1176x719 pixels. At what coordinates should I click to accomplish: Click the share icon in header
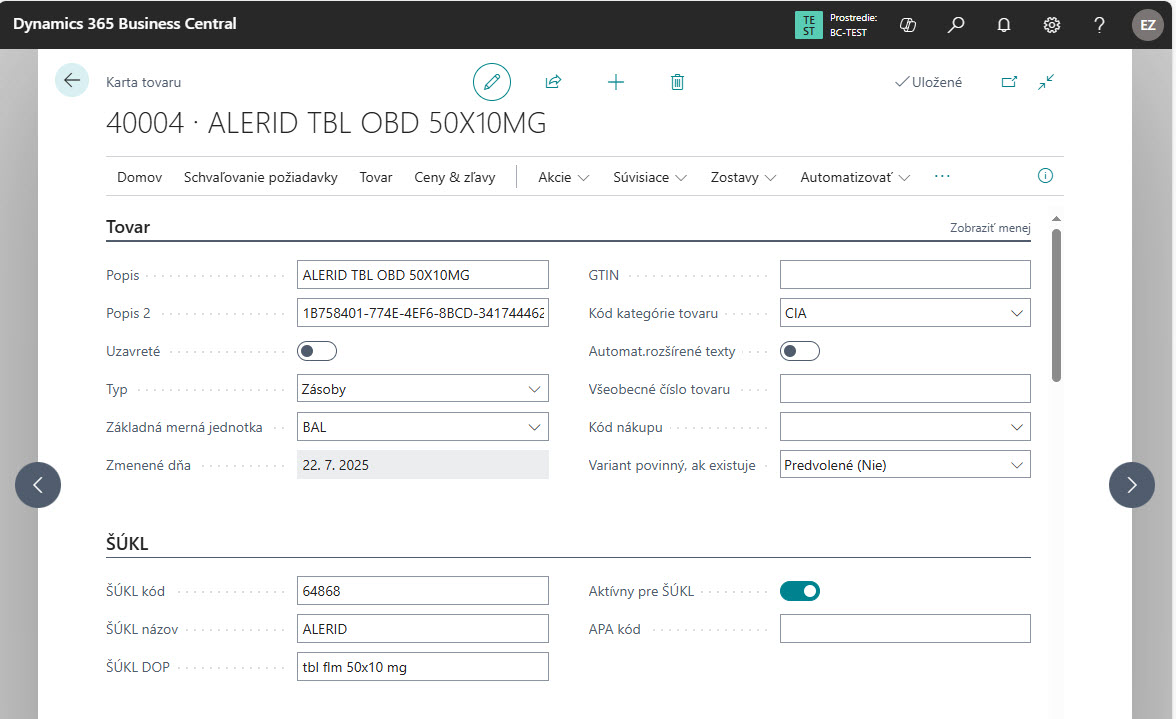click(553, 82)
